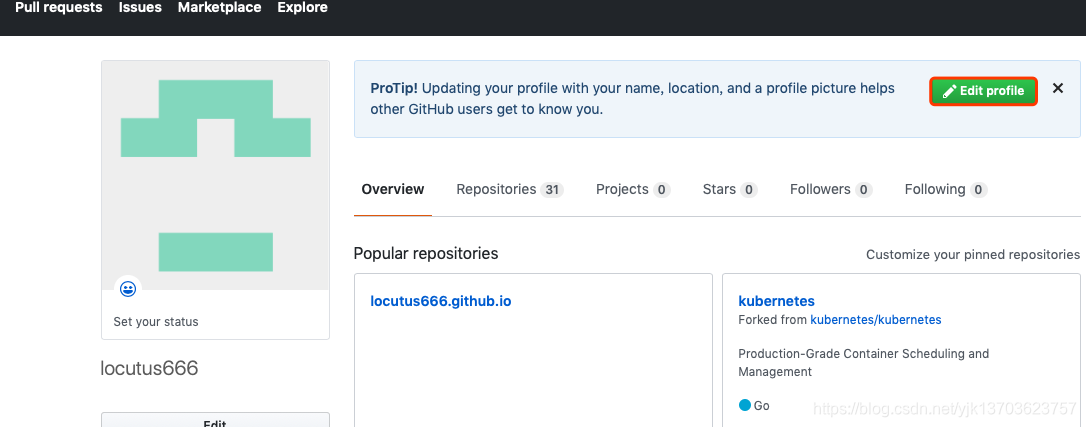Viewport: 1086px width, 427px height.
Task: View the Followers tab
Action: [831, 190]
